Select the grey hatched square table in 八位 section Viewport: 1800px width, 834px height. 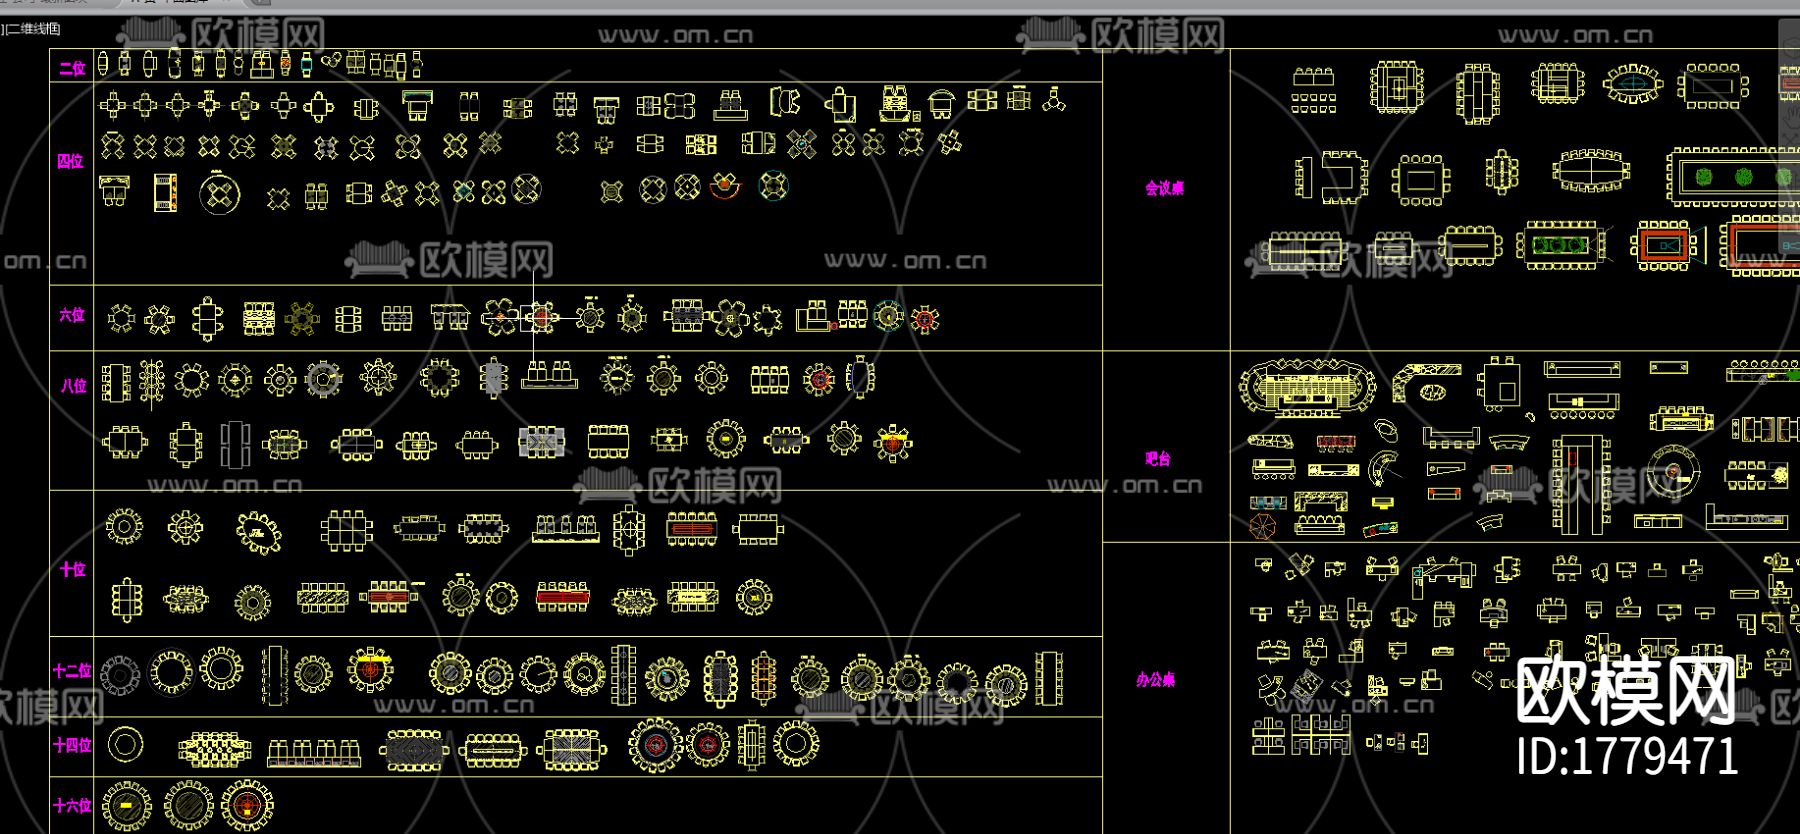pos(541,441)
